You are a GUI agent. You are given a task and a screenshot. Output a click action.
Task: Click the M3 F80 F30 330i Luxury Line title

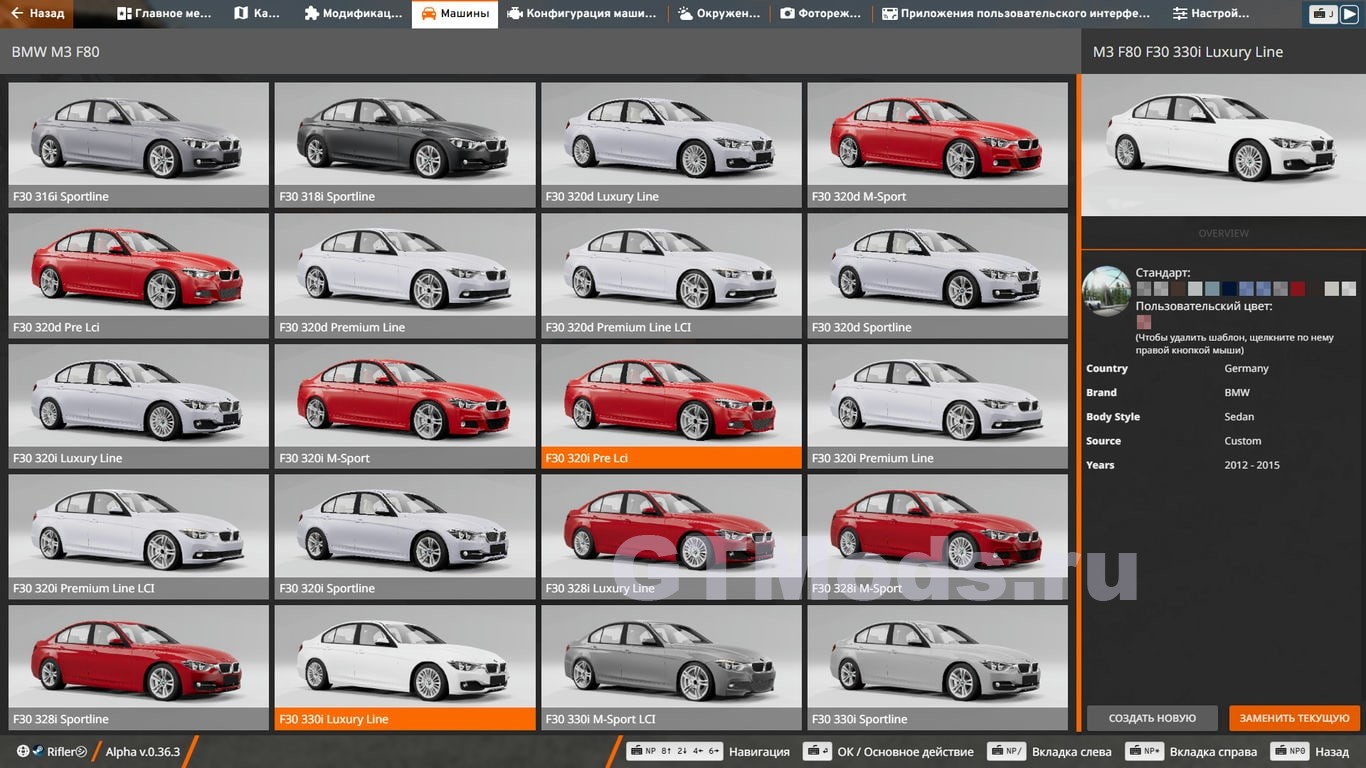point(1187,52)
